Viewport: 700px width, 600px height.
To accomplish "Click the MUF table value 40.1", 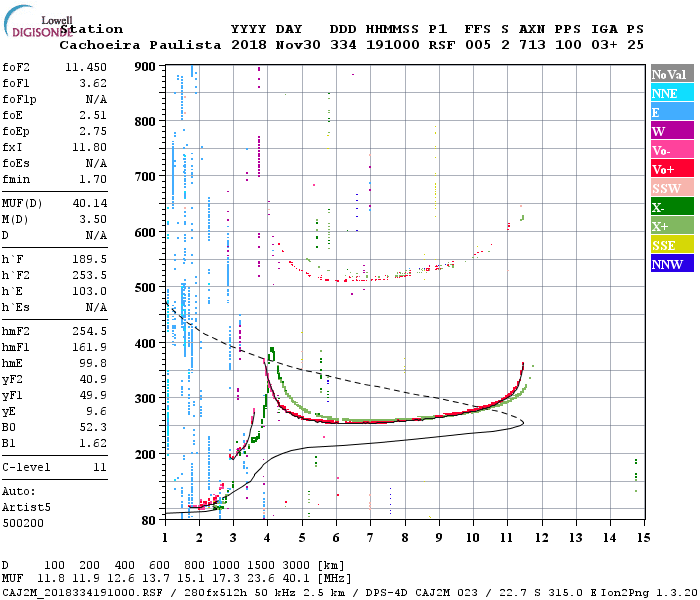I will point(296,578).
